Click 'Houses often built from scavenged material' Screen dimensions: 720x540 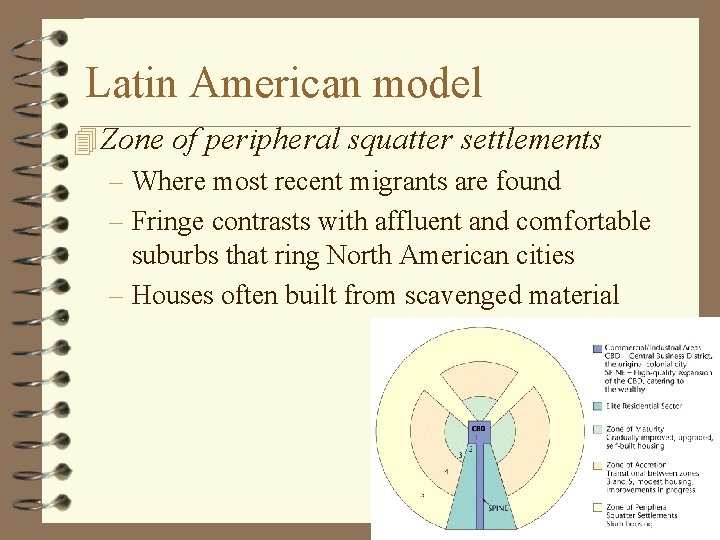pyautogui.click(x=375, y=295)
